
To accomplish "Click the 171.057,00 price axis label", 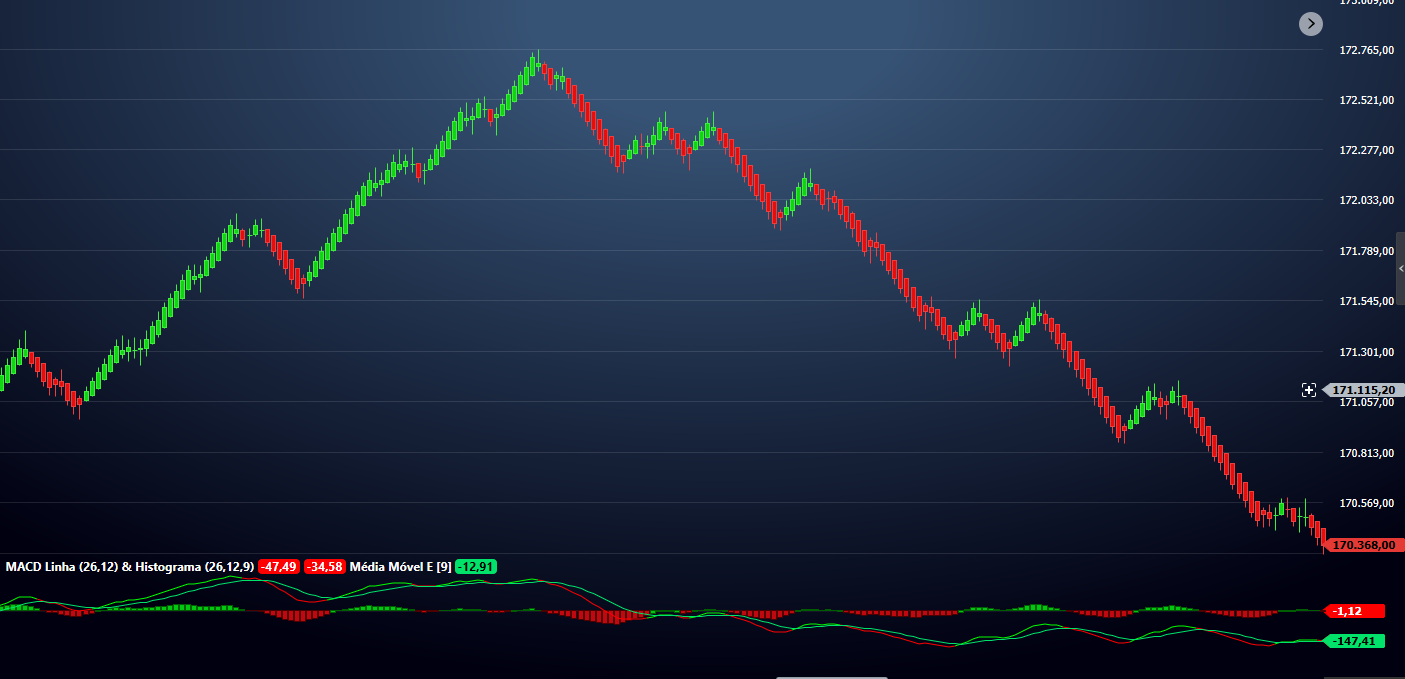I will 1366,402.
